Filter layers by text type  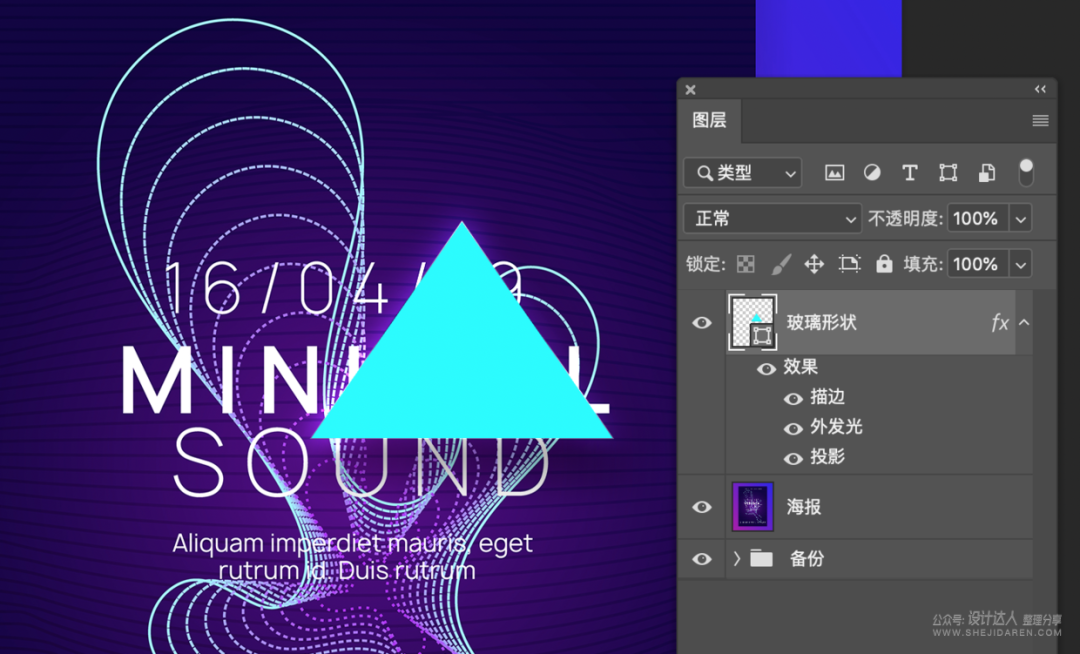click(910, 173)
